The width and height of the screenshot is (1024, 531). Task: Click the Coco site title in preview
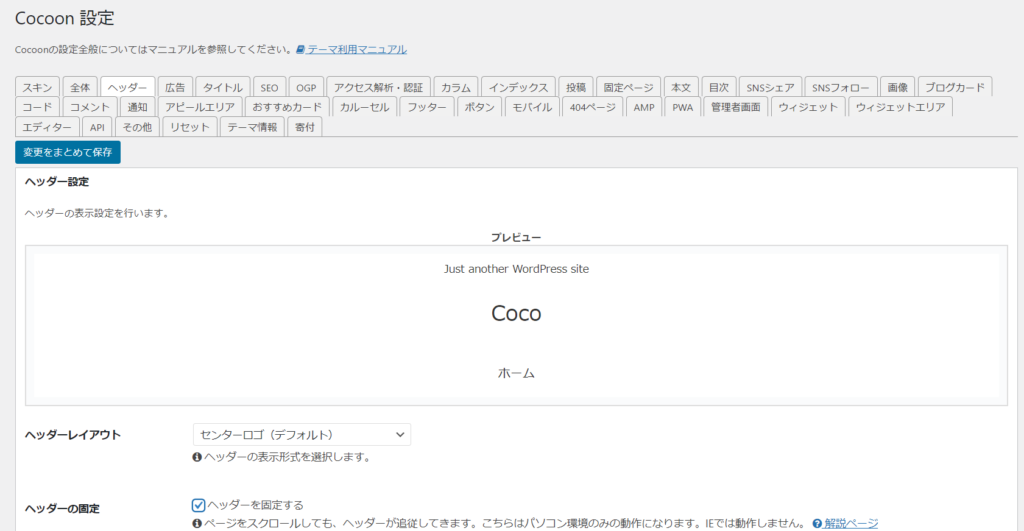coord(516,313)
